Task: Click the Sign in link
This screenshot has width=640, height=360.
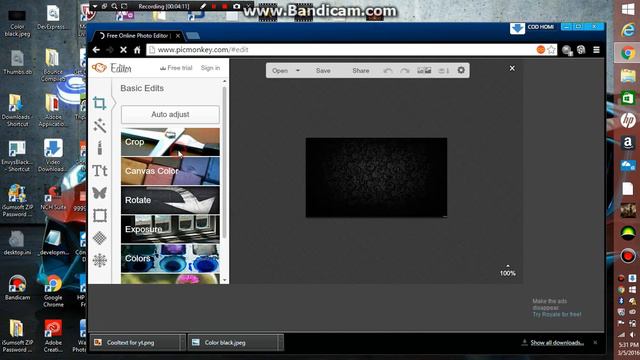Action: tap(210, 68)
